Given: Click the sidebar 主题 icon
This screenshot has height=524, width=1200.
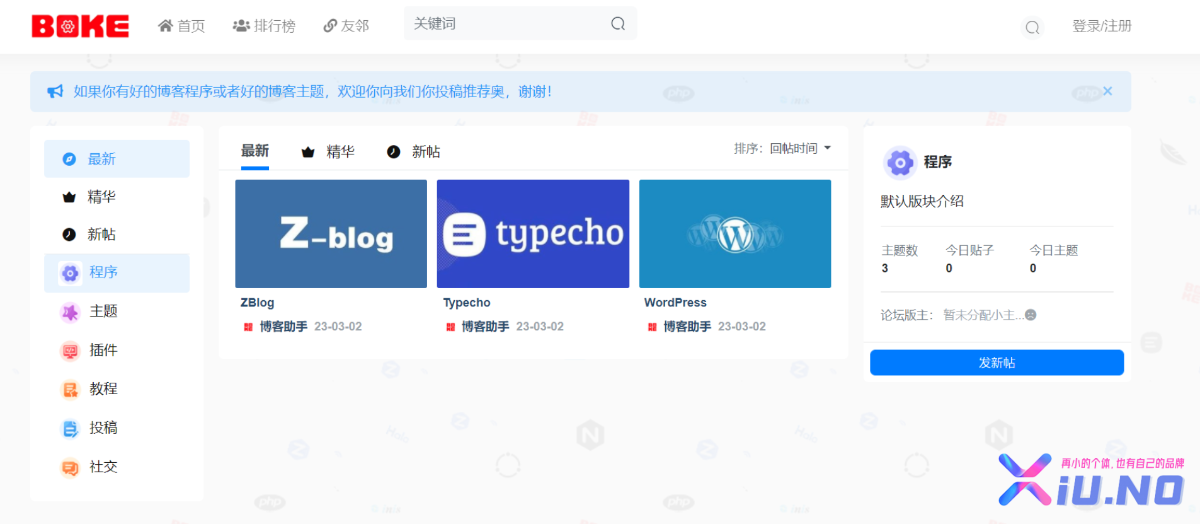Looking at the screenshot, I should 70,312.
